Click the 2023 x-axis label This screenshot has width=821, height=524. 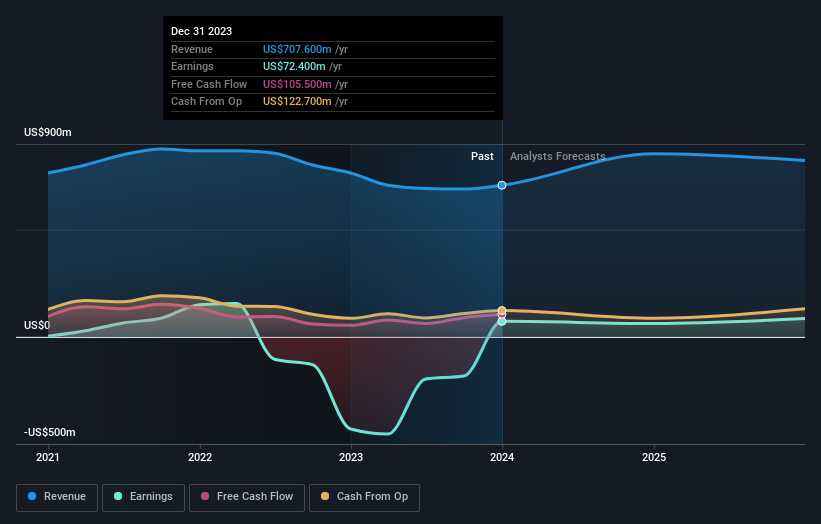[x=351, y=457]
